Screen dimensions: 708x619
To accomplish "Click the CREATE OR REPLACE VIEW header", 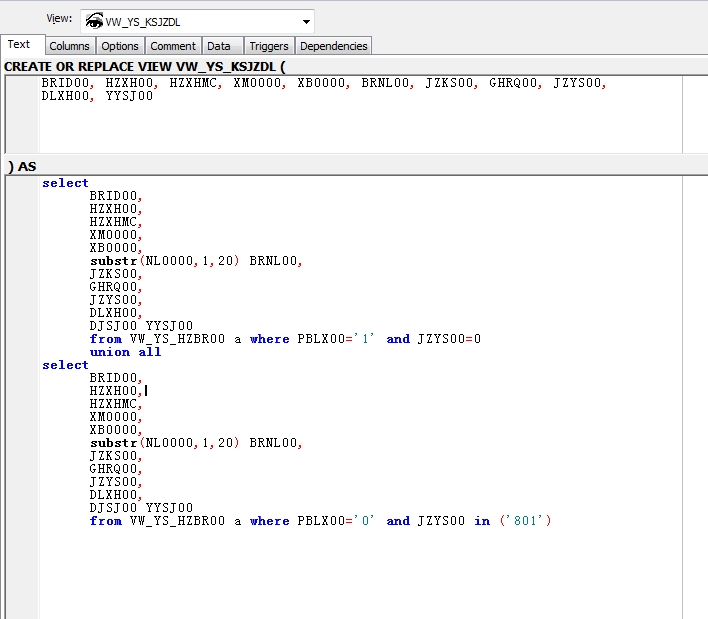I will 144,66.
